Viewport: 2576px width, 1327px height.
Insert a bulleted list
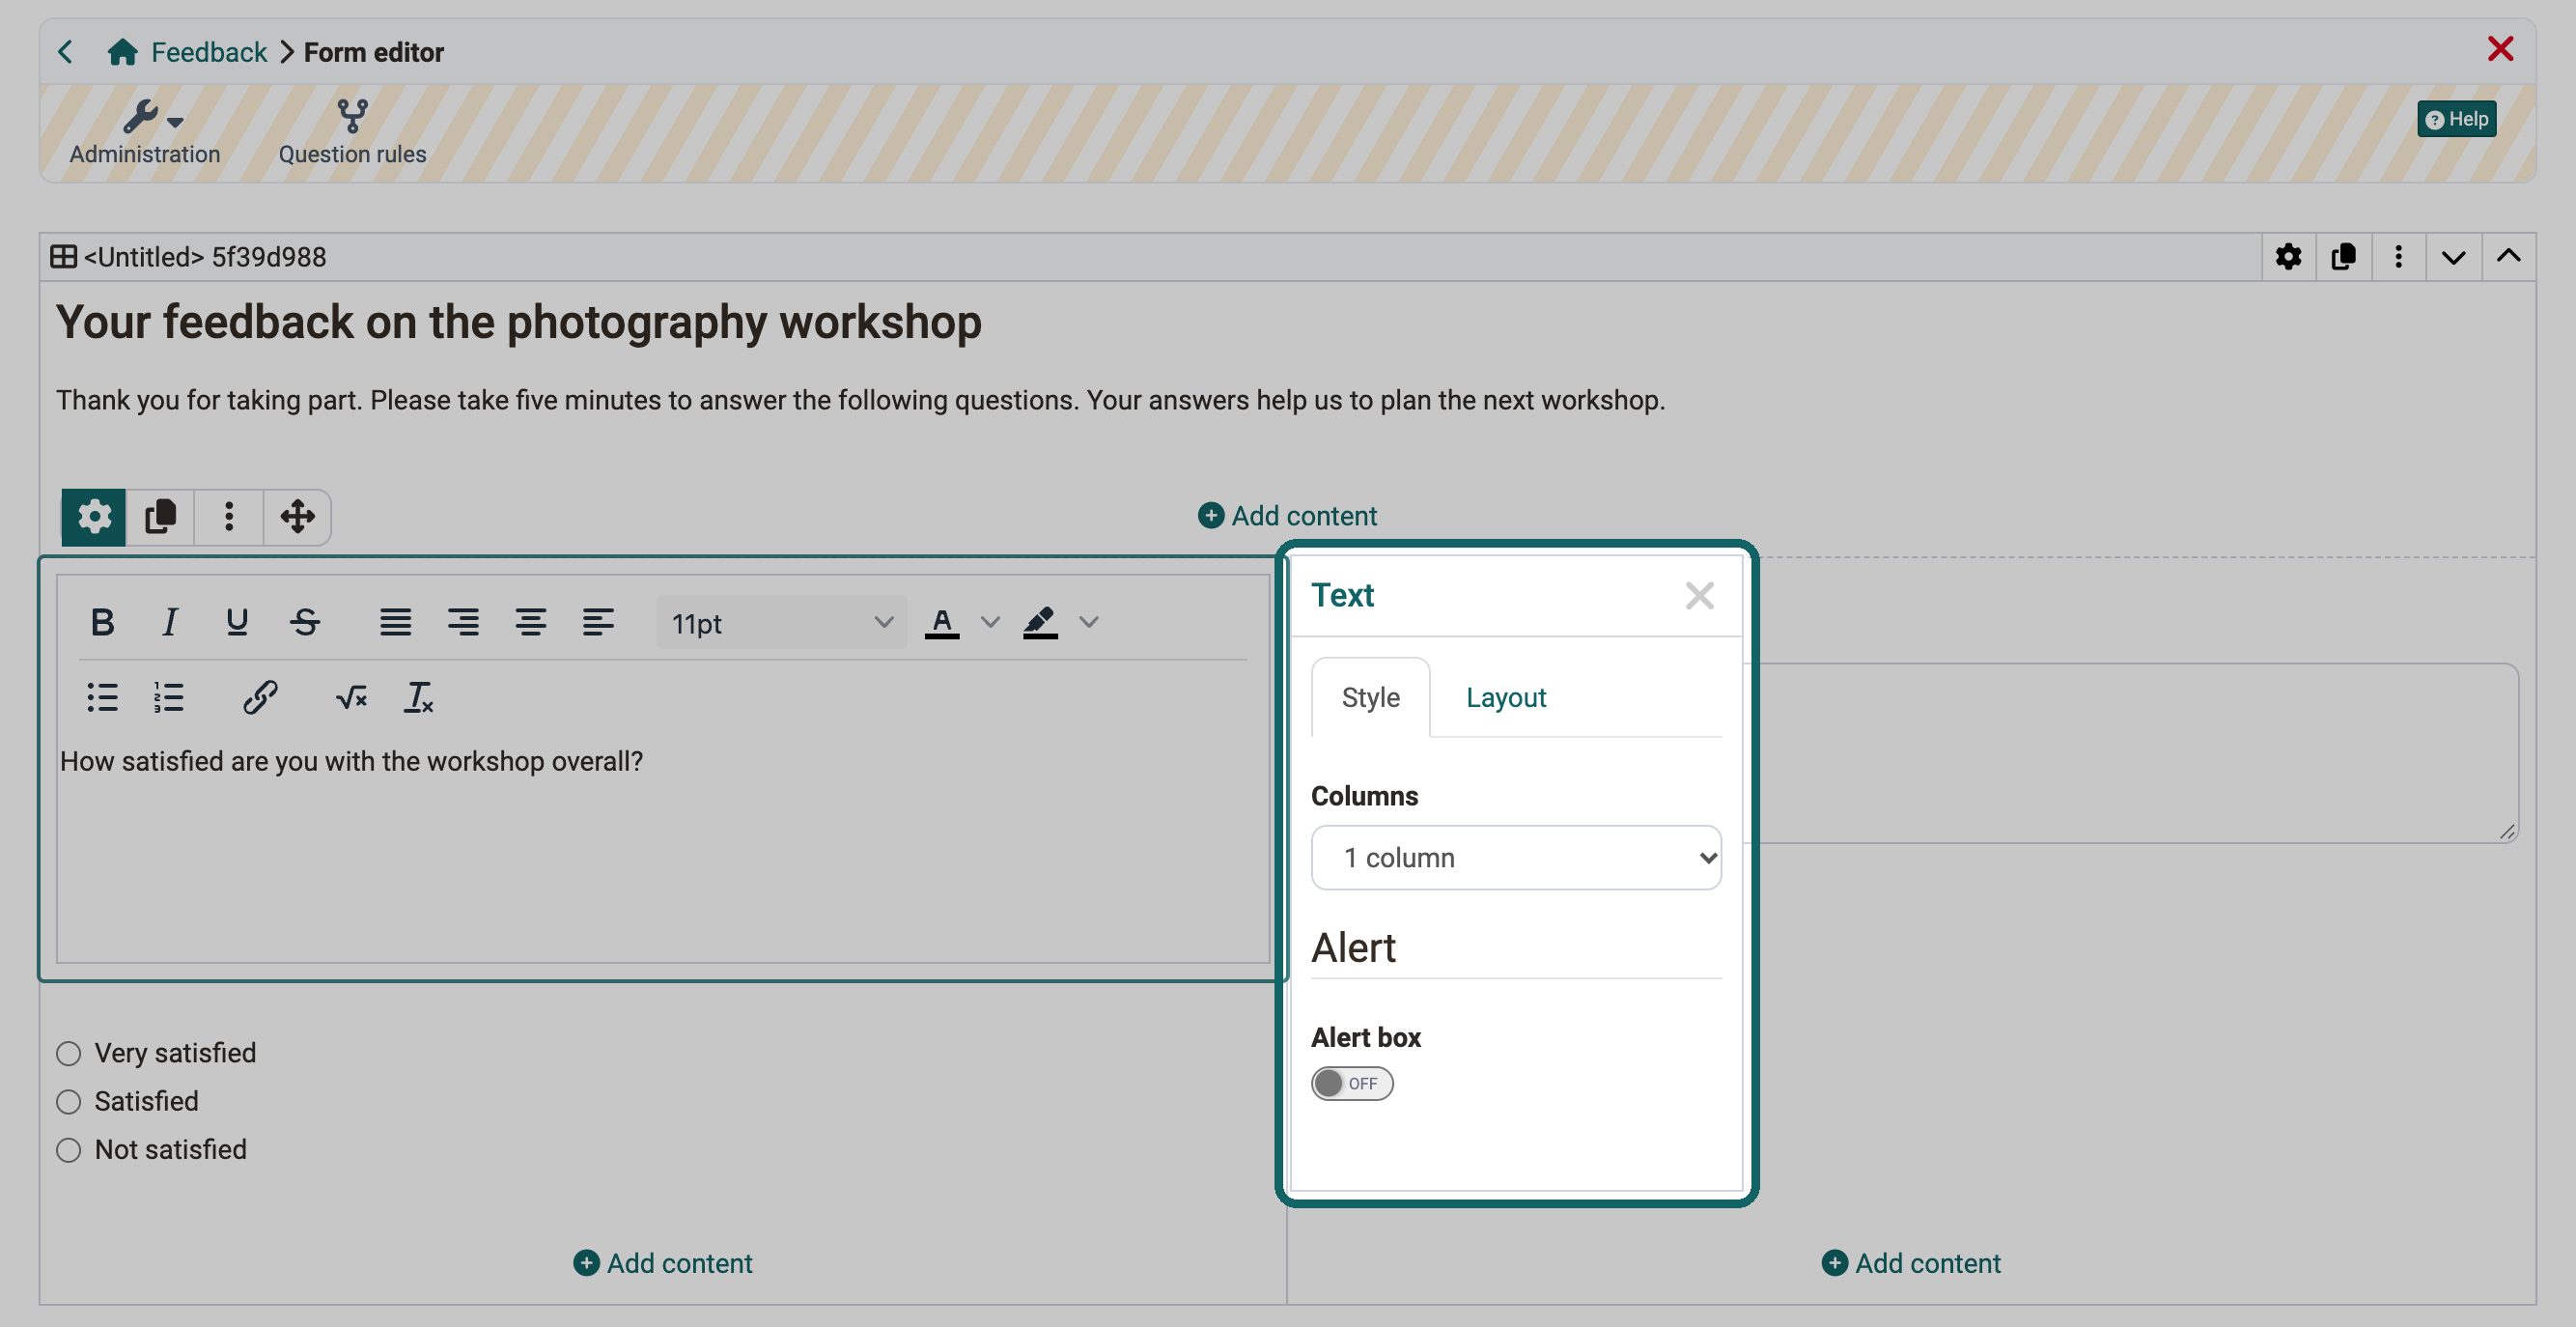tap(102, 697)
